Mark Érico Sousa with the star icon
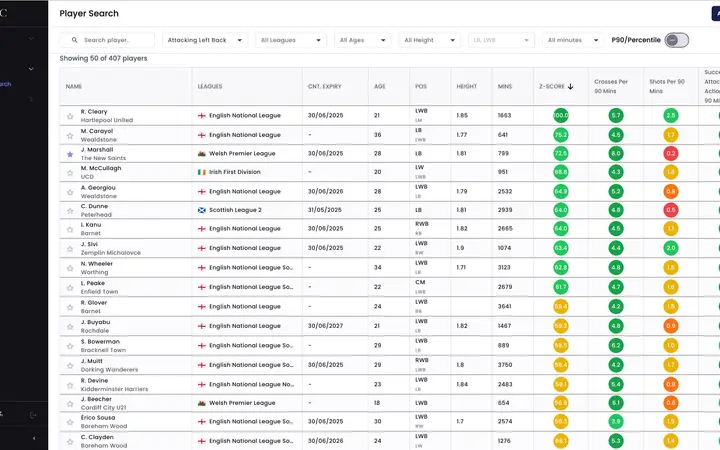Image resolution: width=720 pixels, height=450 pixels. pyautogui.click(x=70, y=421)
